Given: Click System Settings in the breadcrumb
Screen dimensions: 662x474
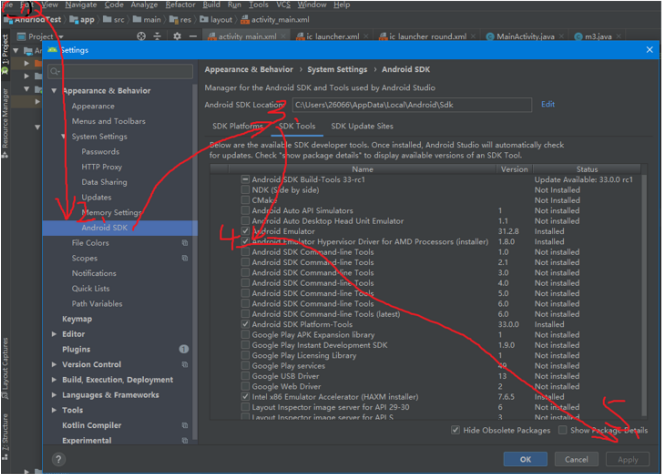Looking at the screenshot, I should [337, 69].
